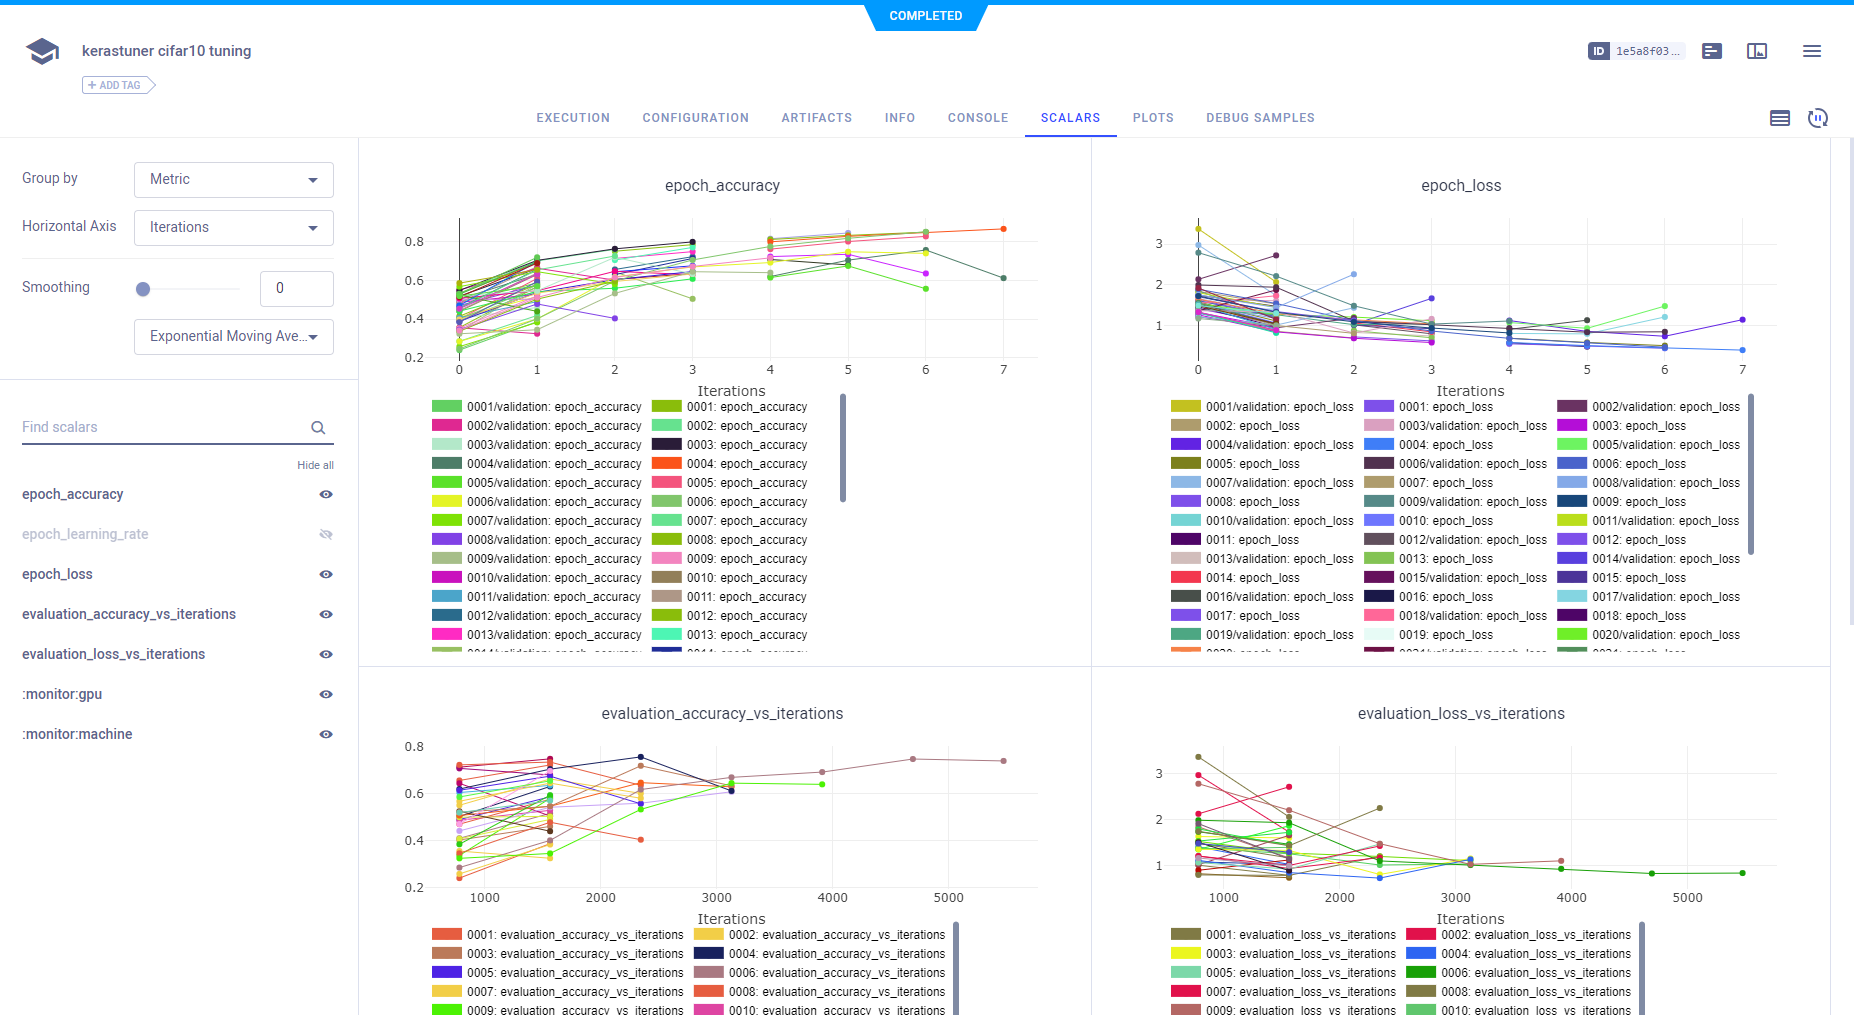The height and width of the screenshot is (1015, 1854).
Task: Expand the Exponential Moving Average dropdown
Action: click(x=234, y=337)
